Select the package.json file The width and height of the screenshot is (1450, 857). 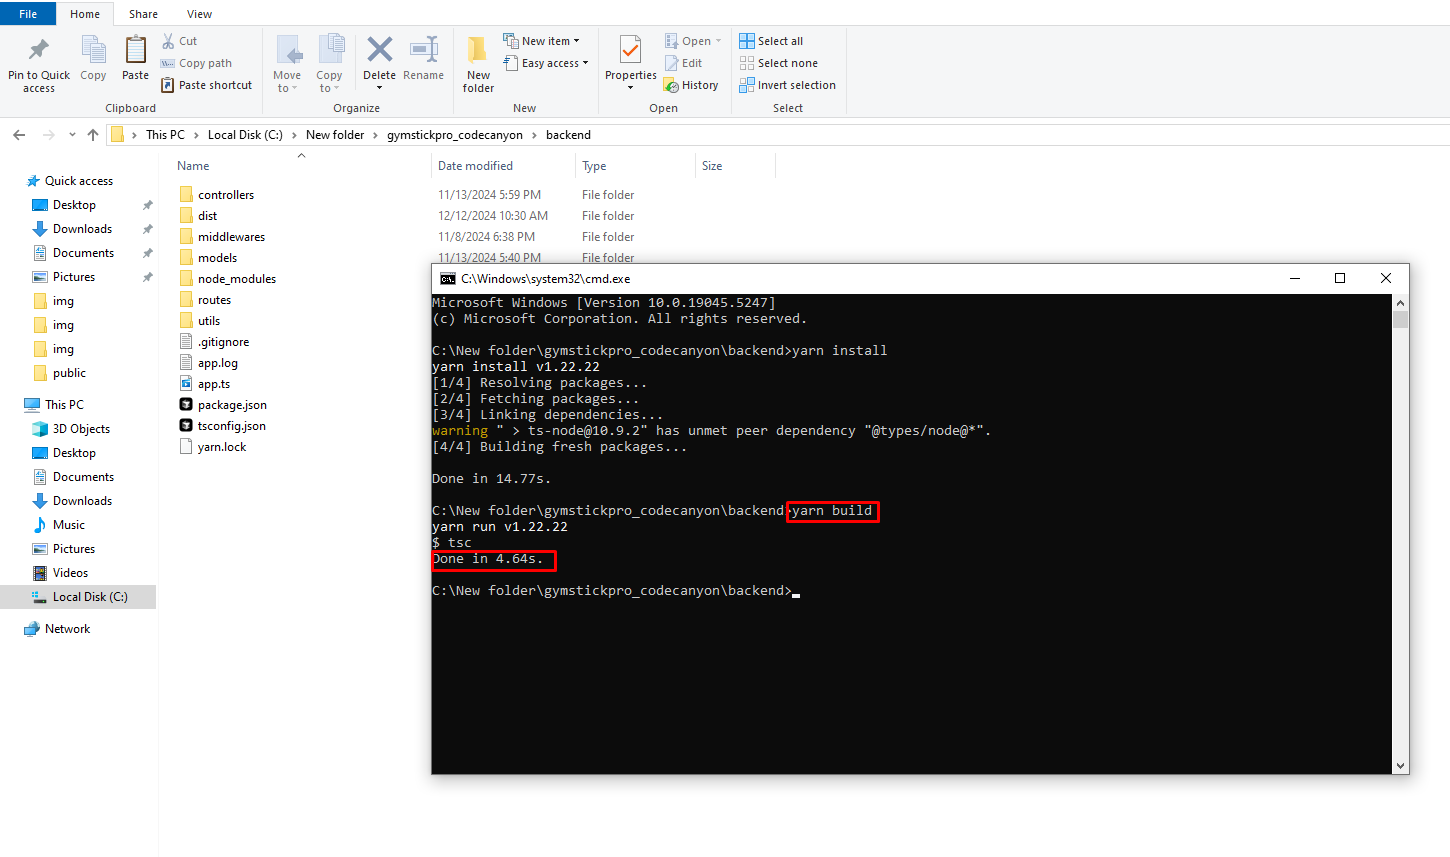232,405
